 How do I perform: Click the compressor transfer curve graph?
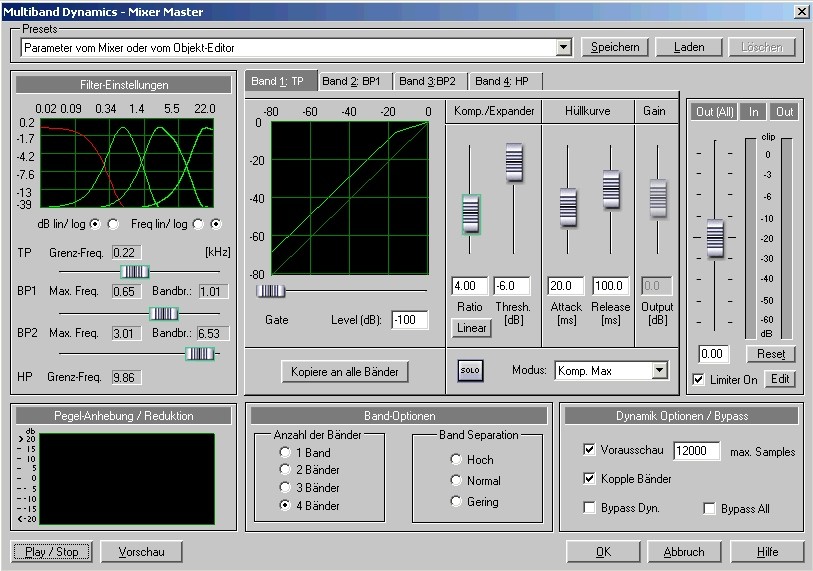350,198
